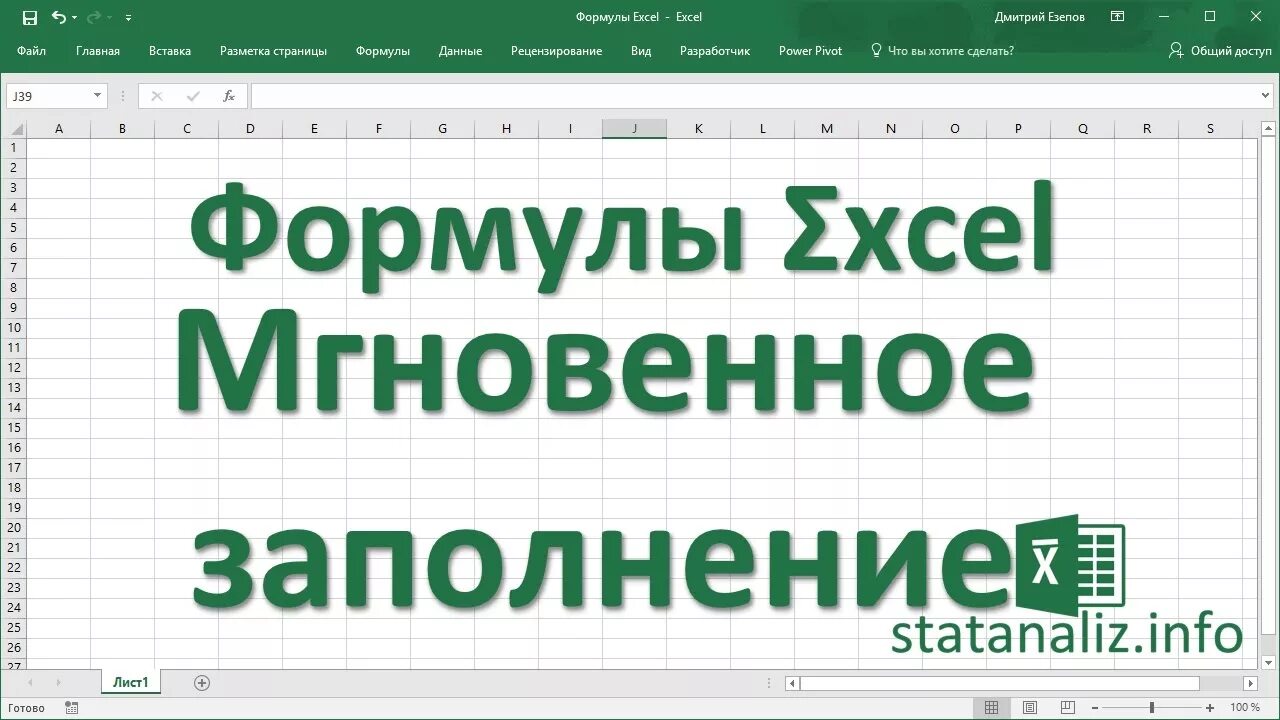Add a new sheet with plus button
Viewport: 1280px width, 720px height.
202,683
